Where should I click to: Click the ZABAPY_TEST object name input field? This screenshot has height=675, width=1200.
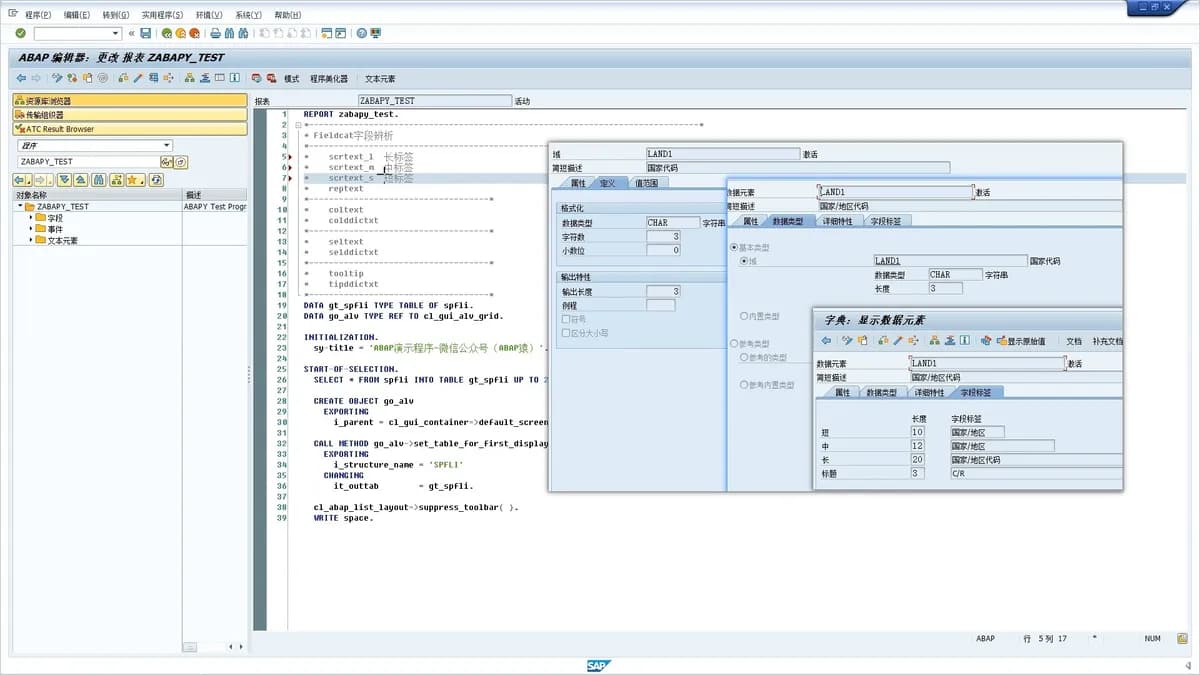[88, 162]
